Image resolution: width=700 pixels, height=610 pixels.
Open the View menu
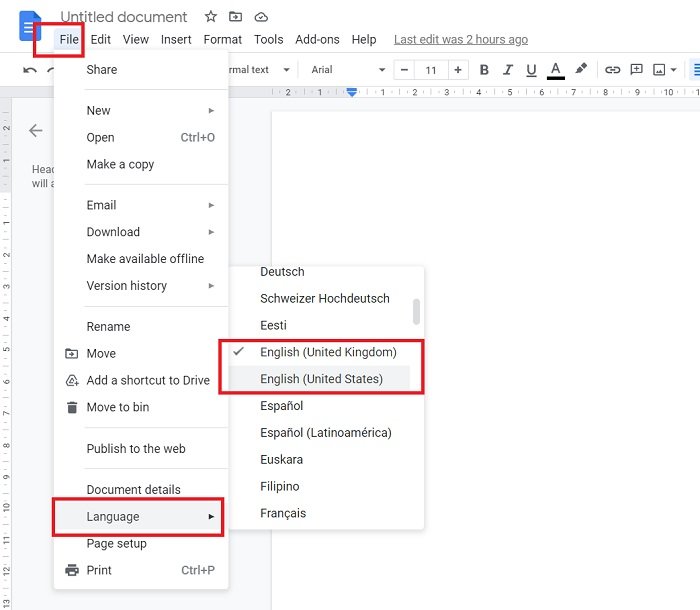click(x=136, y=40)
